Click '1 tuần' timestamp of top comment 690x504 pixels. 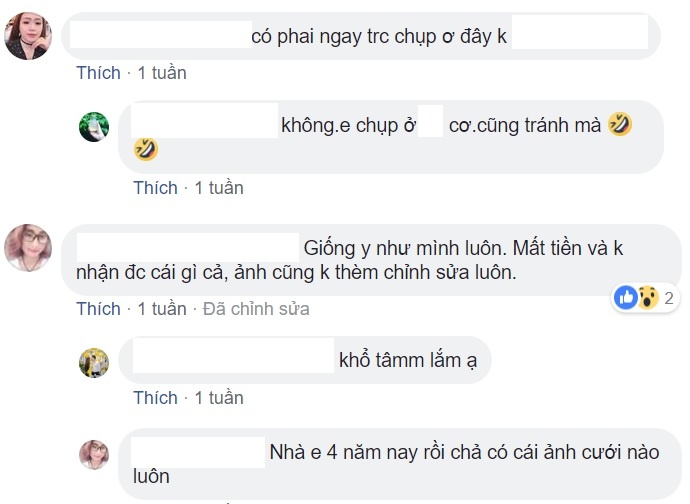pos(162,73)
